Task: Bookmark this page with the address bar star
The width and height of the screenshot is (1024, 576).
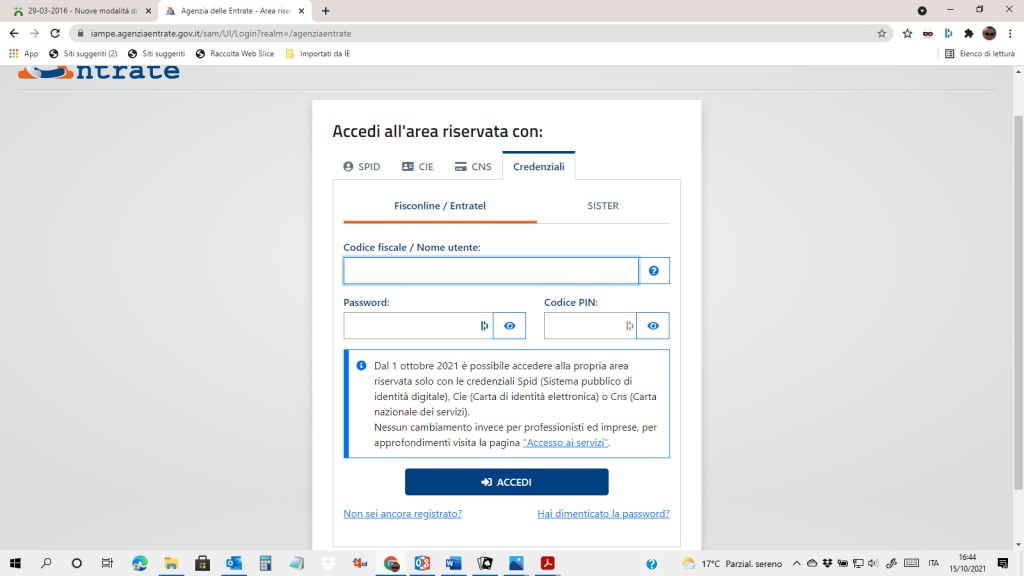Action: (x=882, y=33)
